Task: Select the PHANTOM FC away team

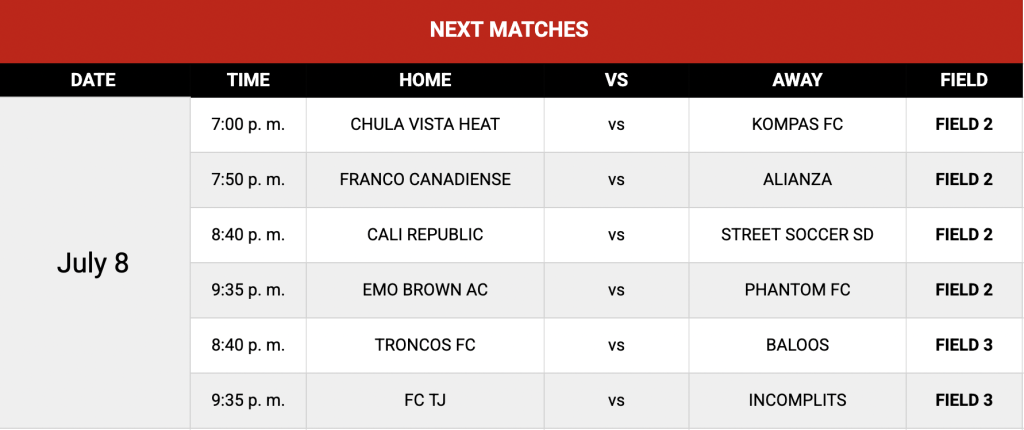Action: pos(797,289)
